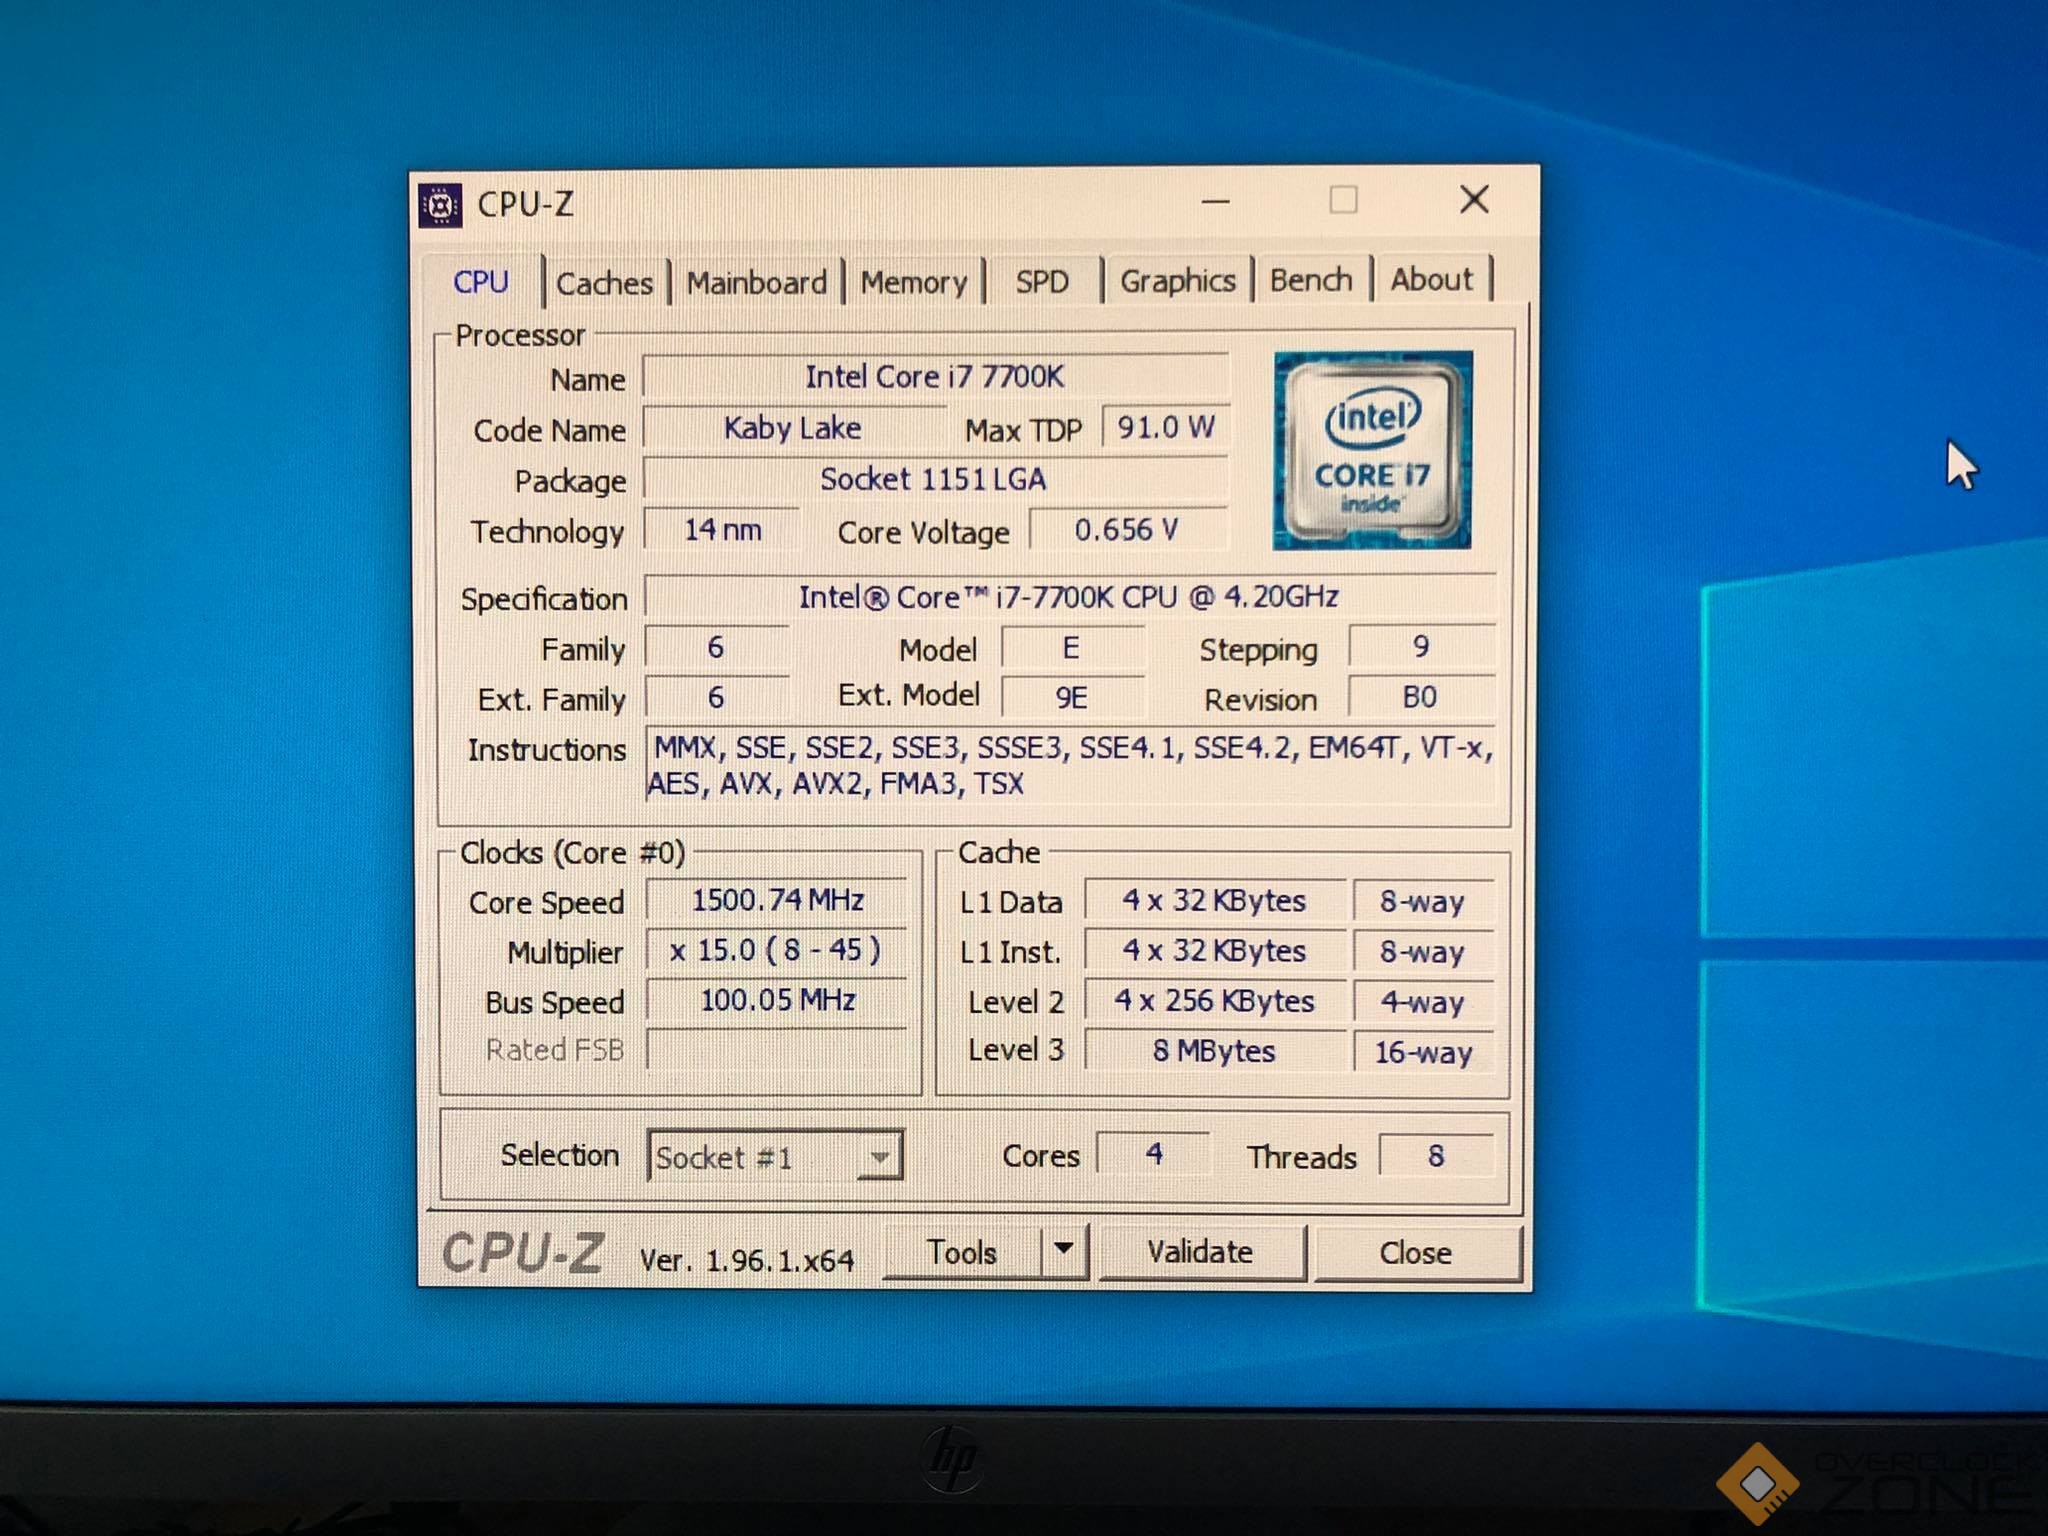Switch to the Caches tab
The height and width of the screenshot is (1536, 2048).
[604, 283]
